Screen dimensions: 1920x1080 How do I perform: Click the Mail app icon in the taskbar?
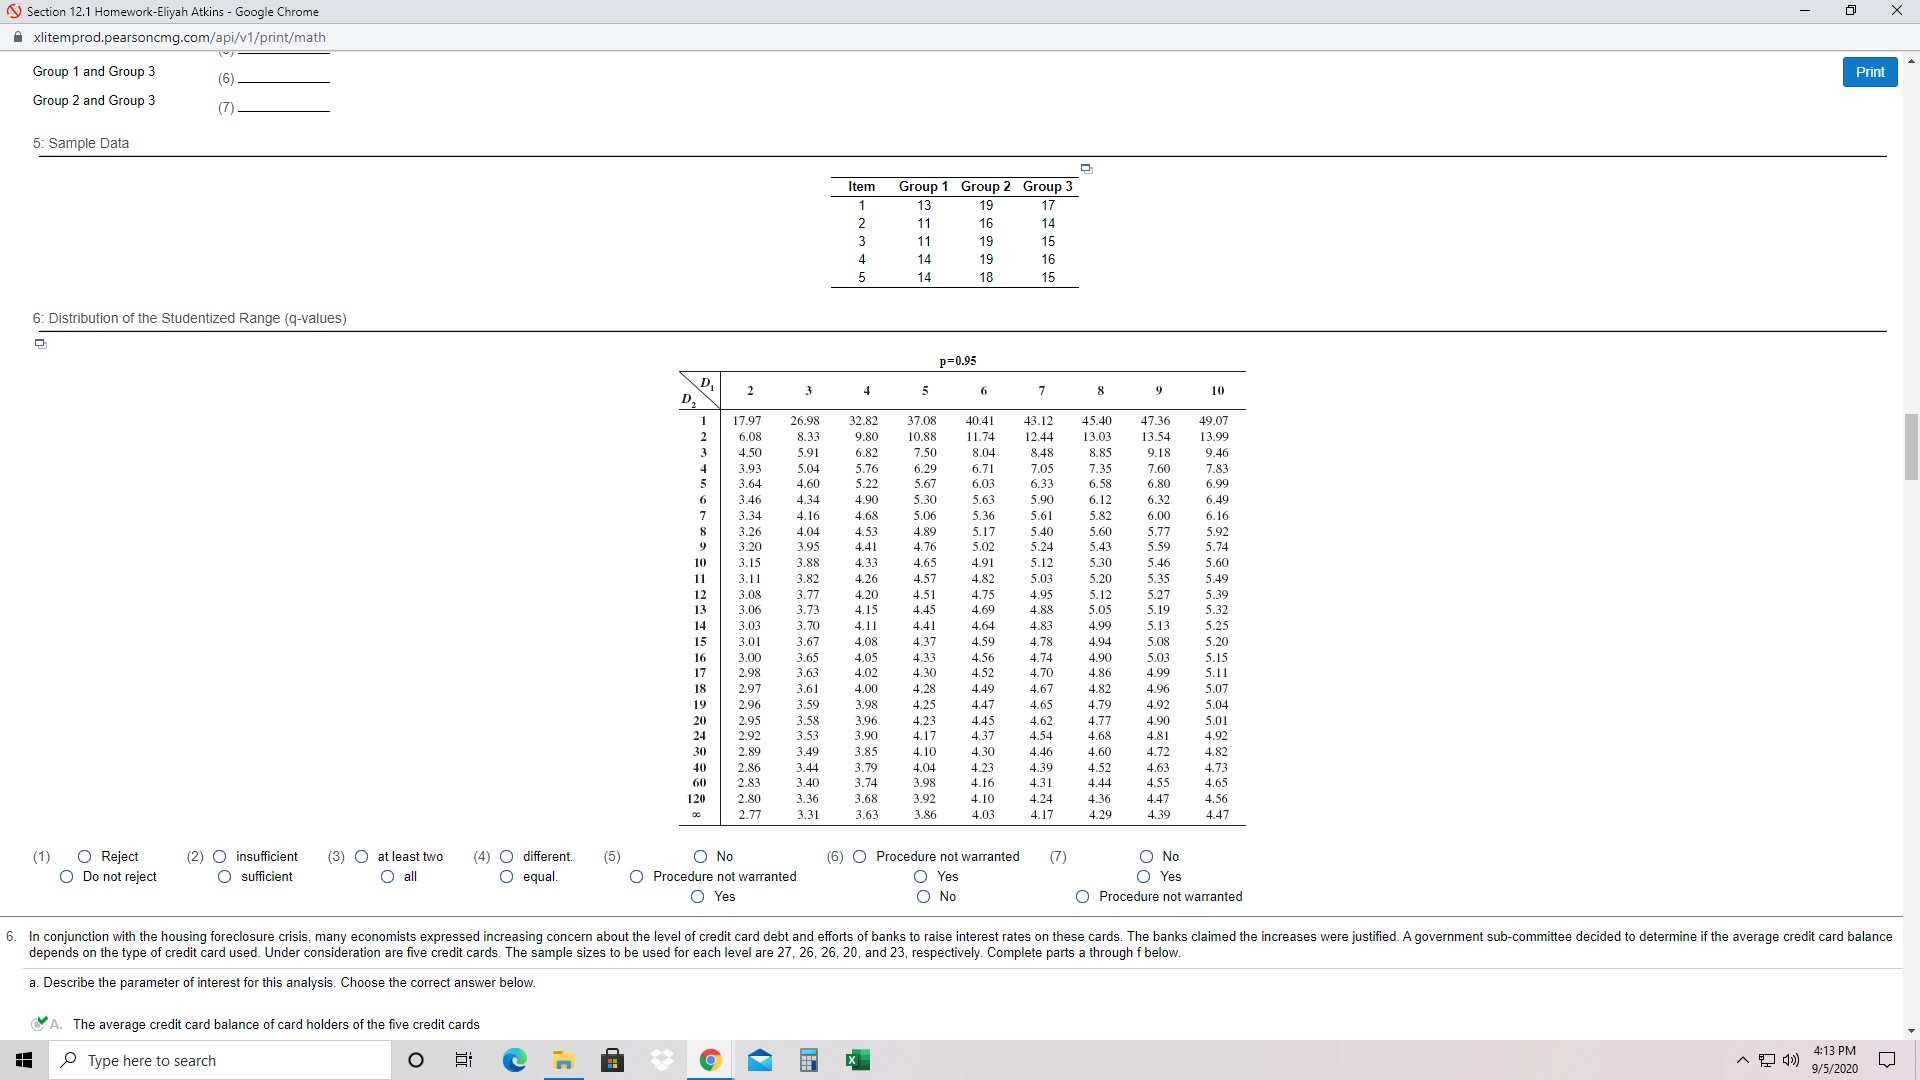pos(760,1060)
